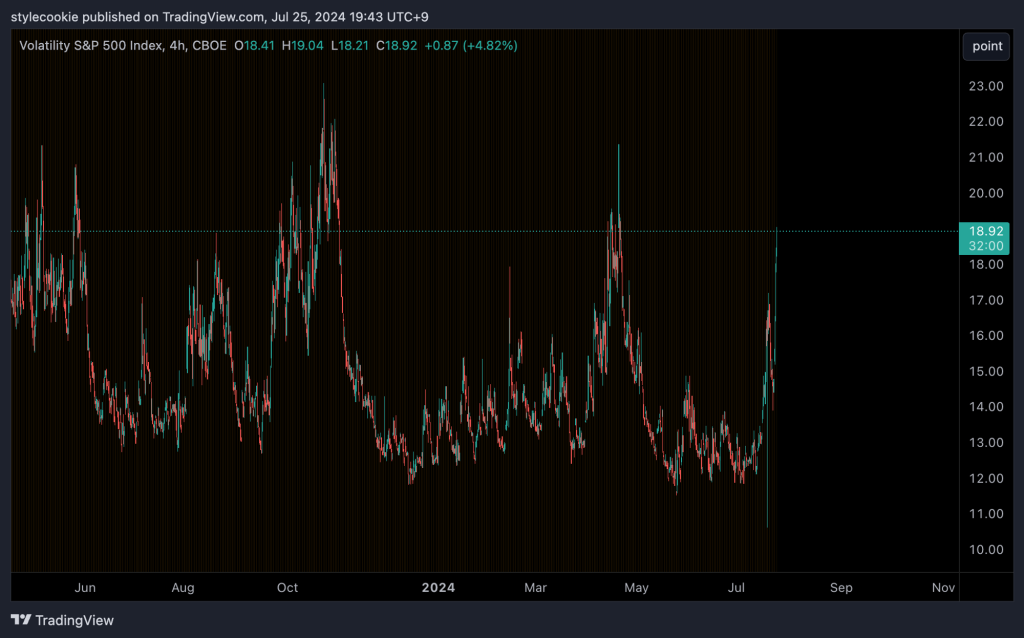The image size is (1024, 638).
Task: Select the Sep marker on time axis
Action: click(x=841, y=587)
